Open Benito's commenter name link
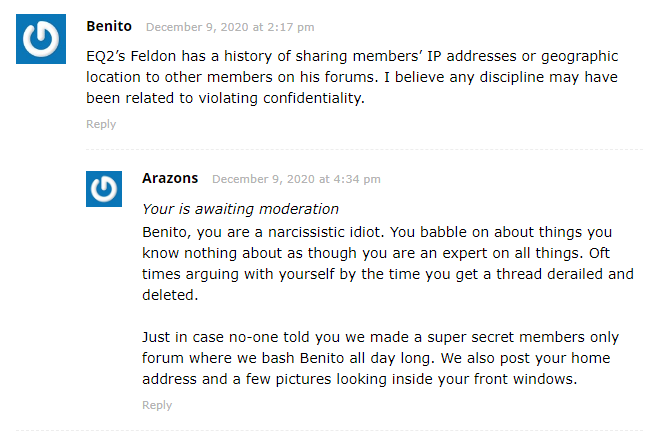The height and width of the screenshot is (435, 654). coord(109,26)
